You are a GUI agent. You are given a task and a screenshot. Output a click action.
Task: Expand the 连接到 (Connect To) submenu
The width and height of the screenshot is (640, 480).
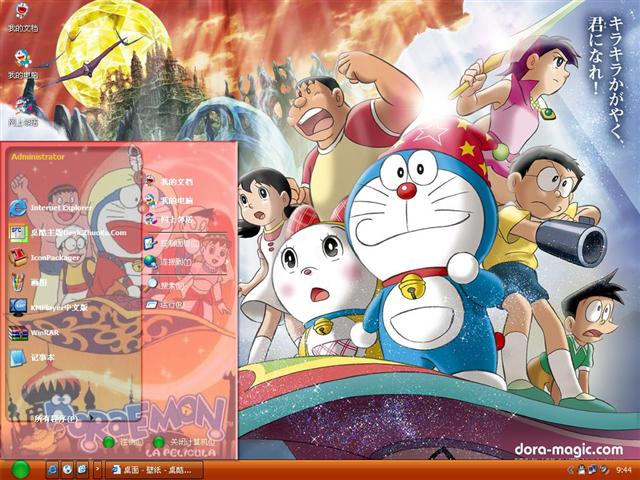click(x=169, y=262)
